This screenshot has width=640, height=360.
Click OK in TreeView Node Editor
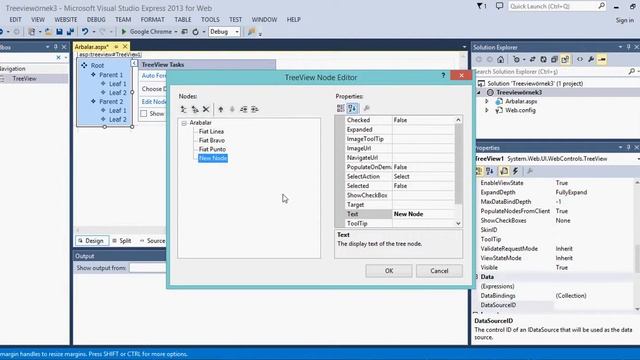[389, 271]
